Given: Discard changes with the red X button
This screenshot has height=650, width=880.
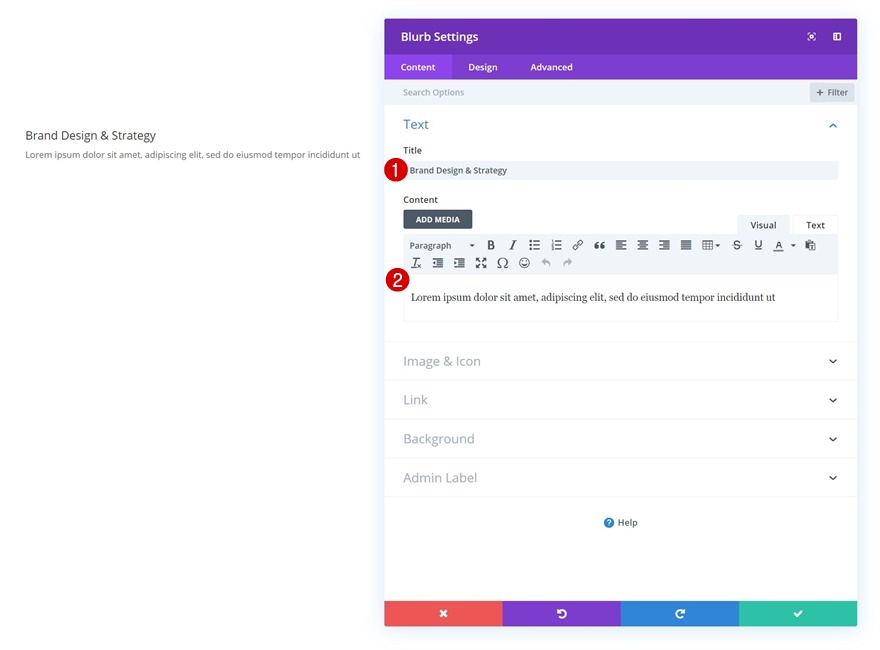Looking at the screenshot, I should click(x=443, y=614).
